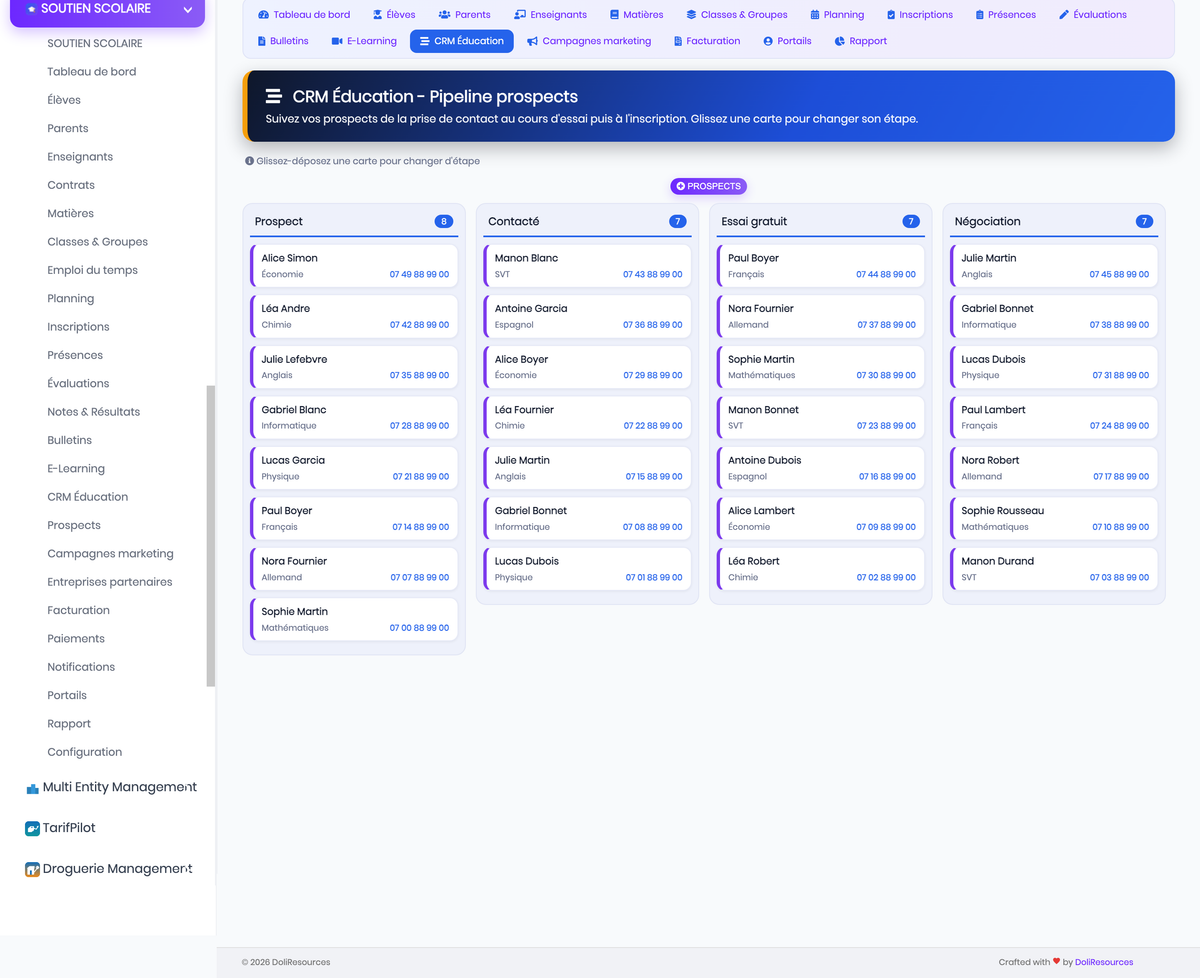The height and width of the screenshot is (978, 1200).
Task: Click the Planning calendar icon in top tabs
Action: click(x=815, y=15)
